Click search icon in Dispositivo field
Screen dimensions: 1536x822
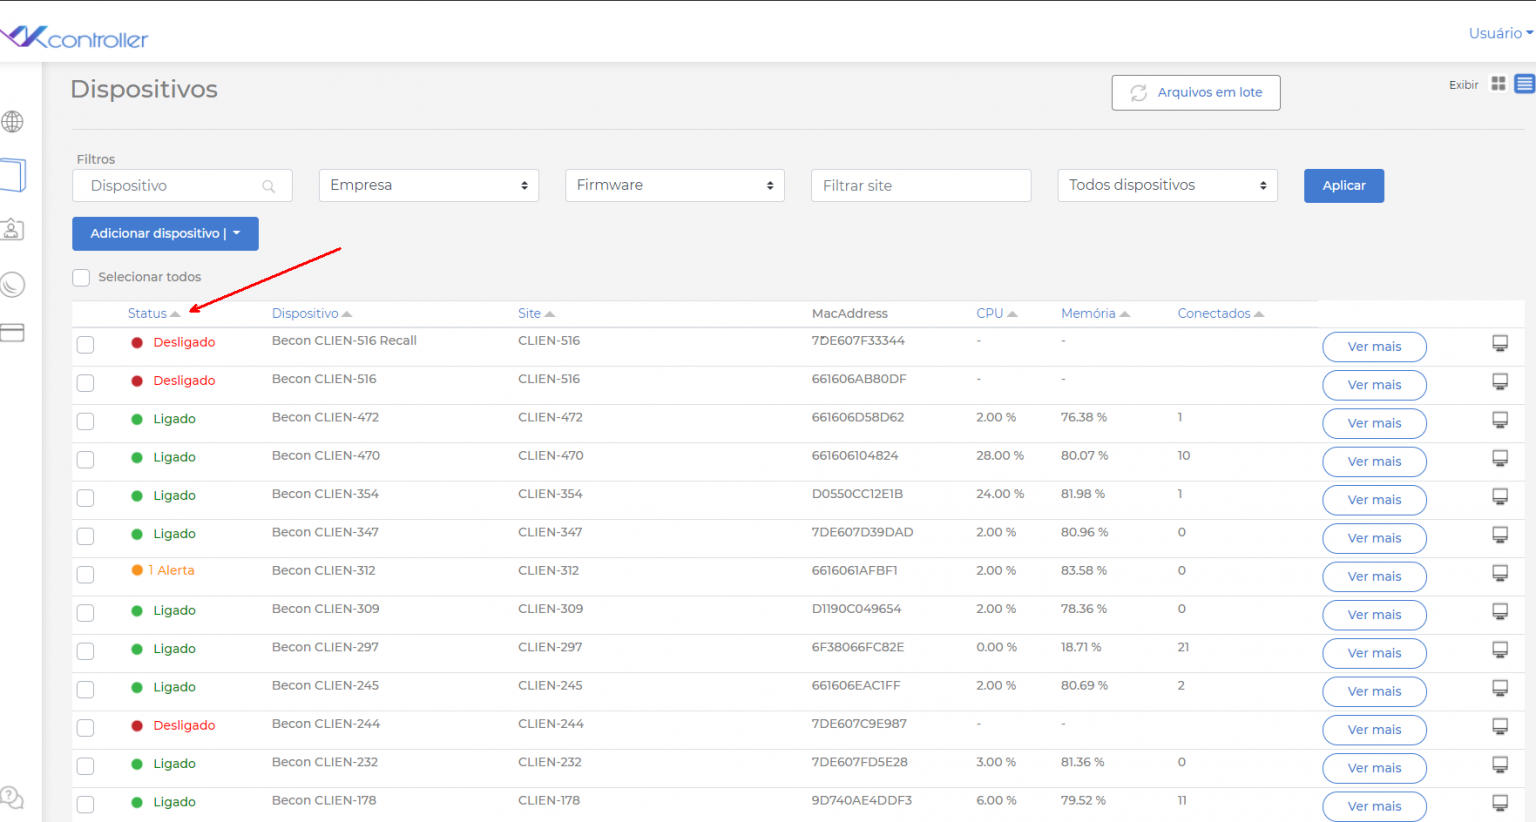click(269, 186)
